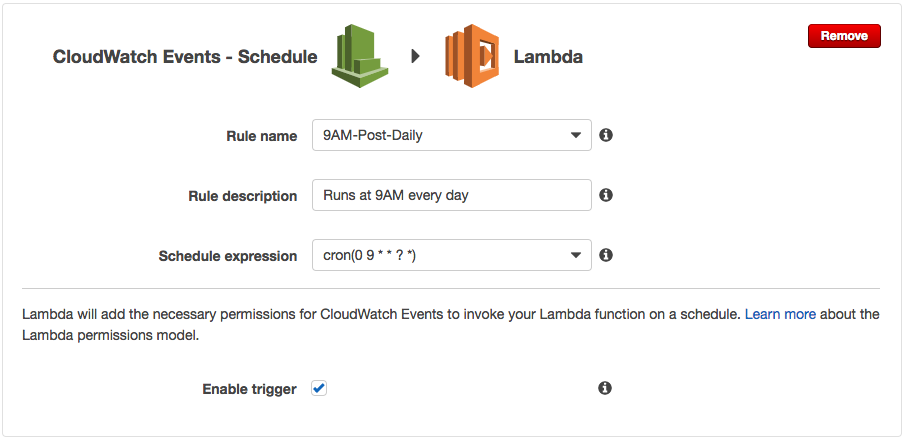Click the Schedule expression dropdown arrow
This screenshot has width=907, height=441.
pos(575,255)
